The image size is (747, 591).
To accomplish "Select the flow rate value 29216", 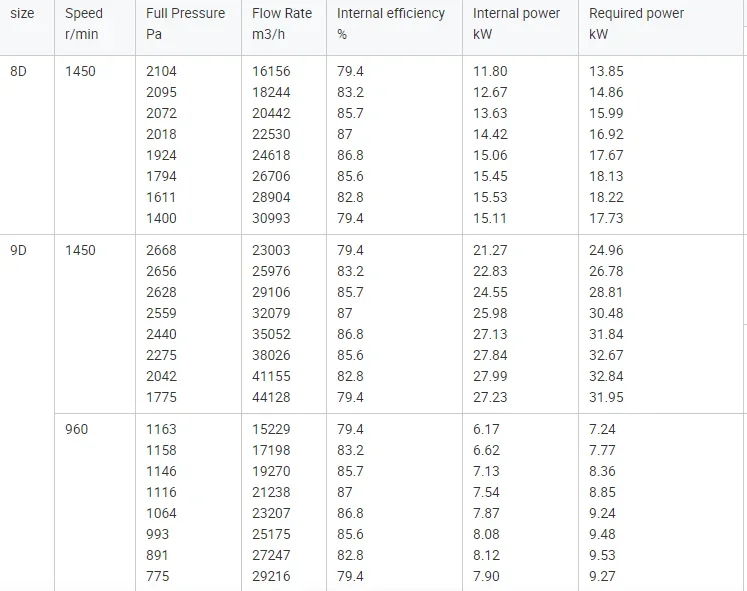I will click(271, 576).
